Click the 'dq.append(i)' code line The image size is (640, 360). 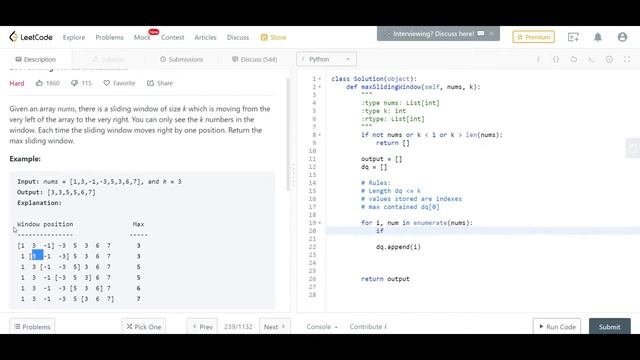(398, 247)
